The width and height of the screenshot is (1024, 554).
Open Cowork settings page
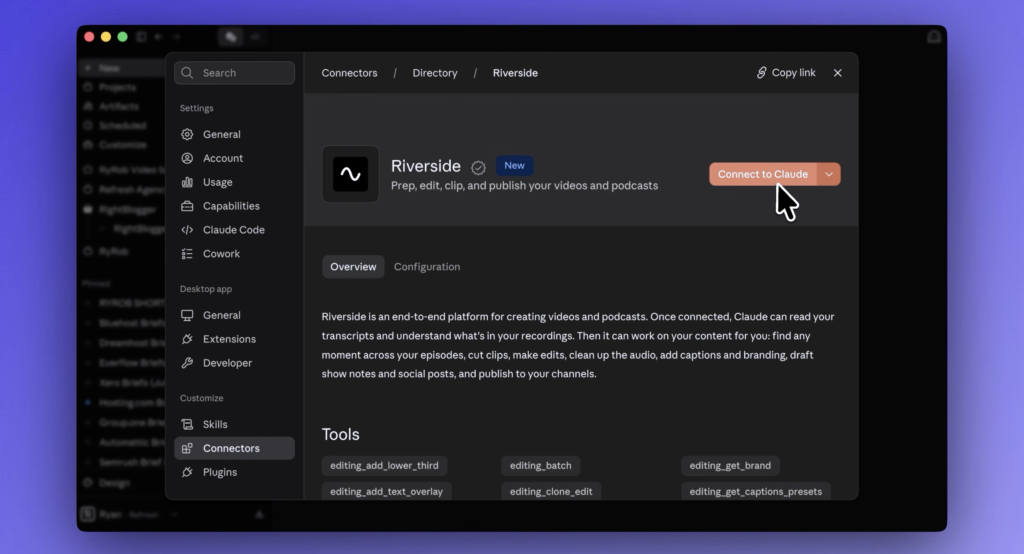[234, 253]
